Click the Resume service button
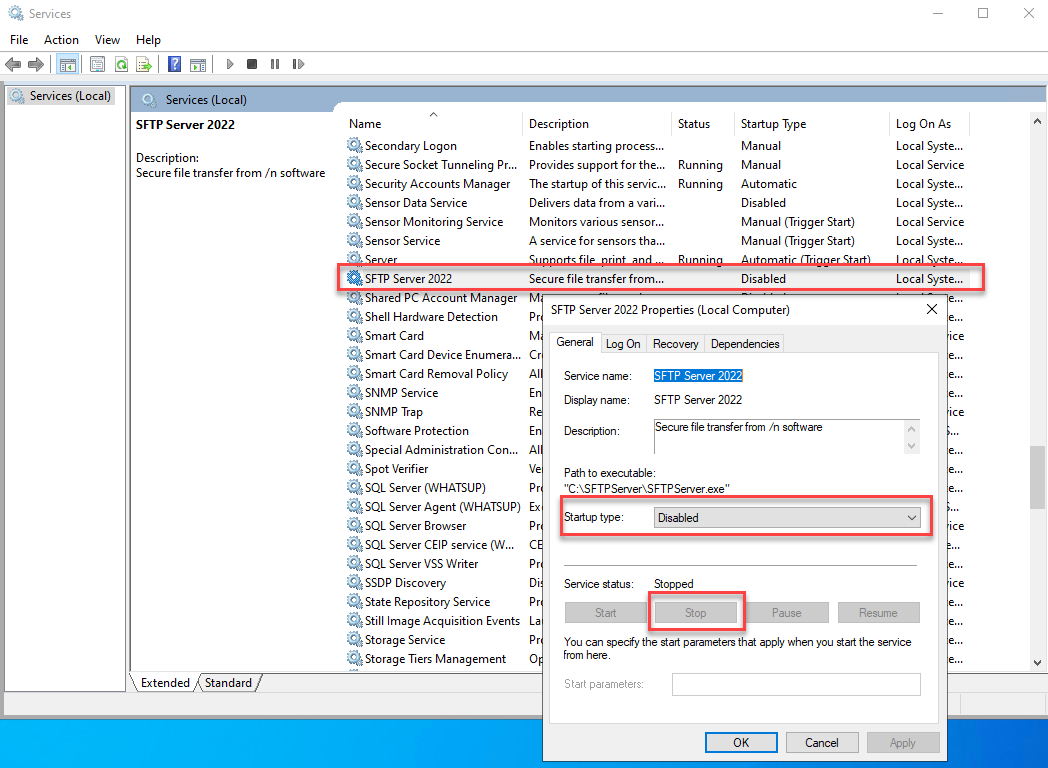Image resolution: width=1048 pixels, height=768 pixels. [x=878, y=613]
